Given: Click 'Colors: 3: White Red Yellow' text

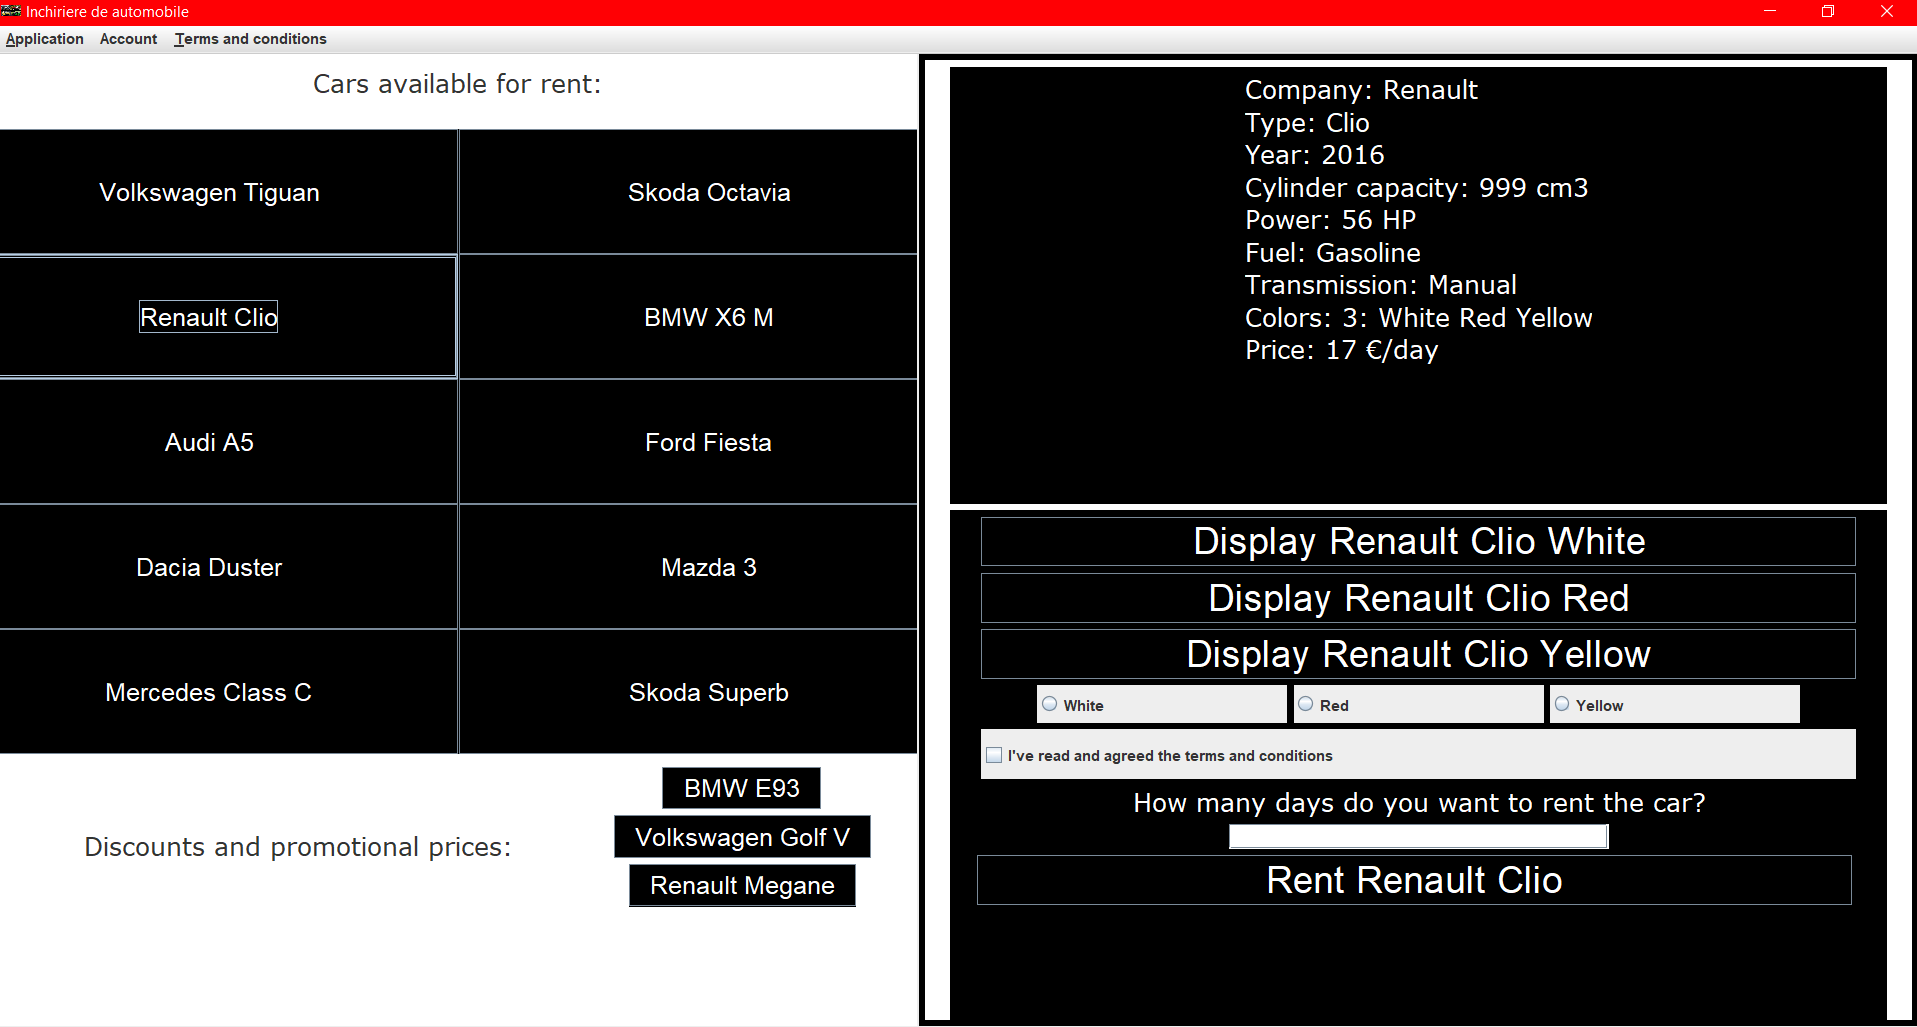Looking at the screenshot, I should point(1418,318).
